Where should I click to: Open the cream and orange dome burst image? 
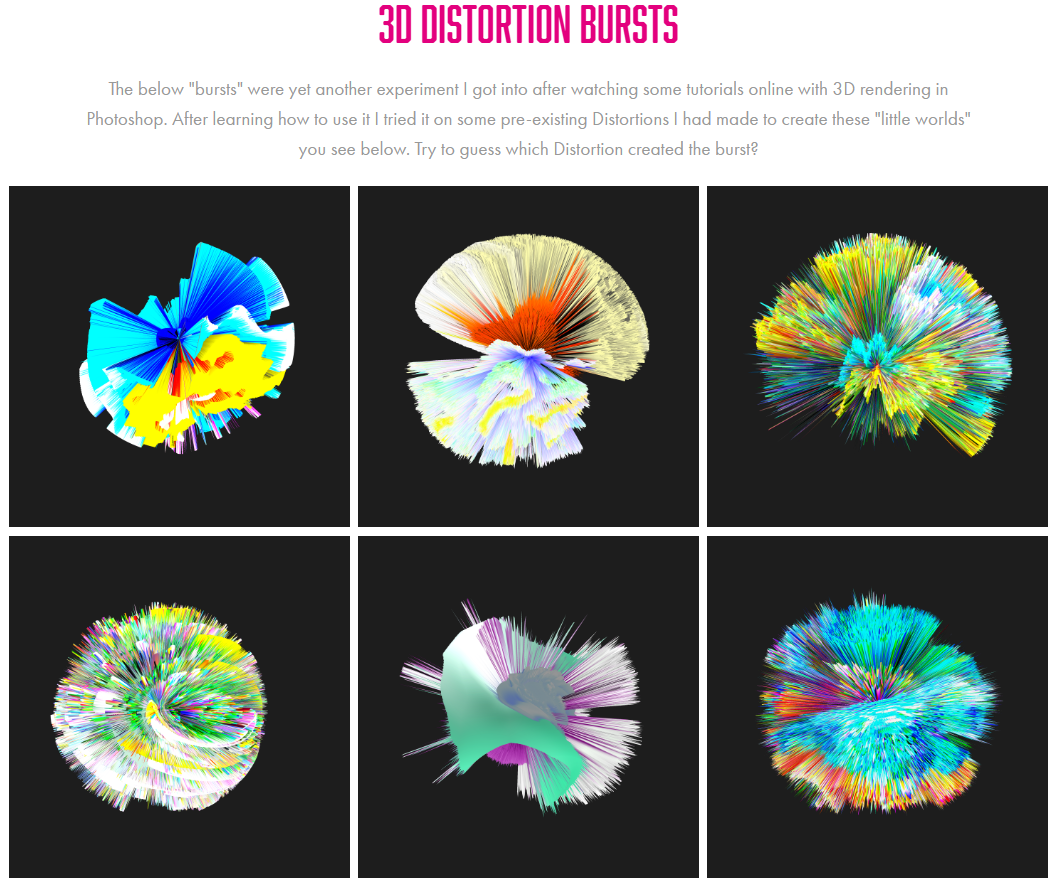tap(528, 356)
